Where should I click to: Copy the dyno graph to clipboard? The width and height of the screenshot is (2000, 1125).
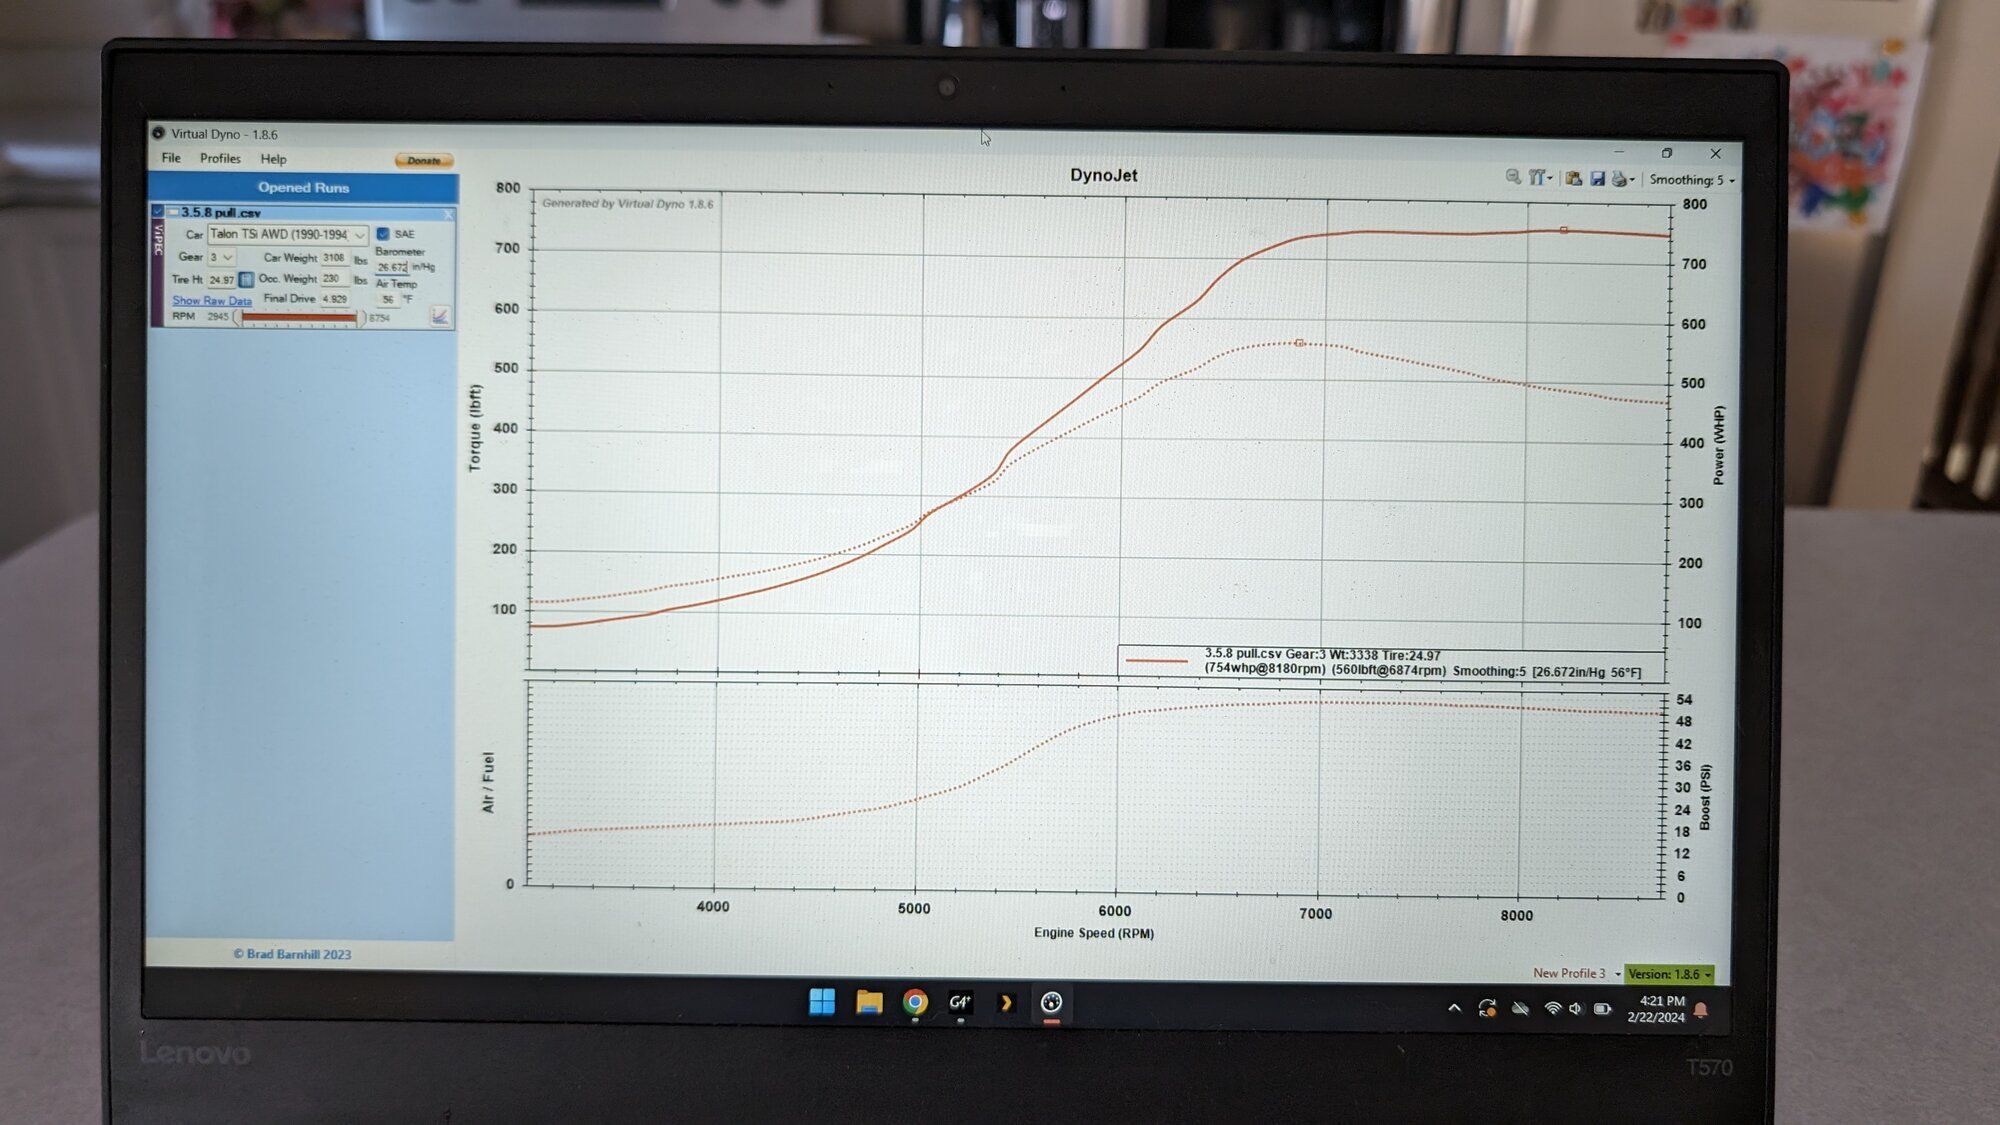coord(1573,178)
